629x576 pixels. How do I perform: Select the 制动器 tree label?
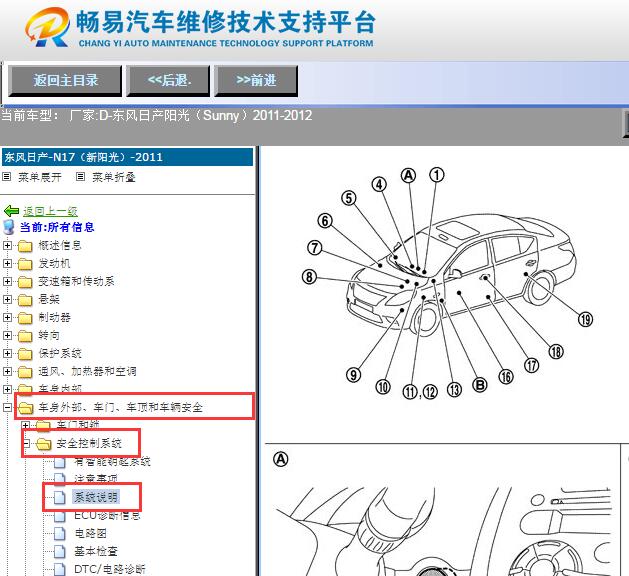54,318
